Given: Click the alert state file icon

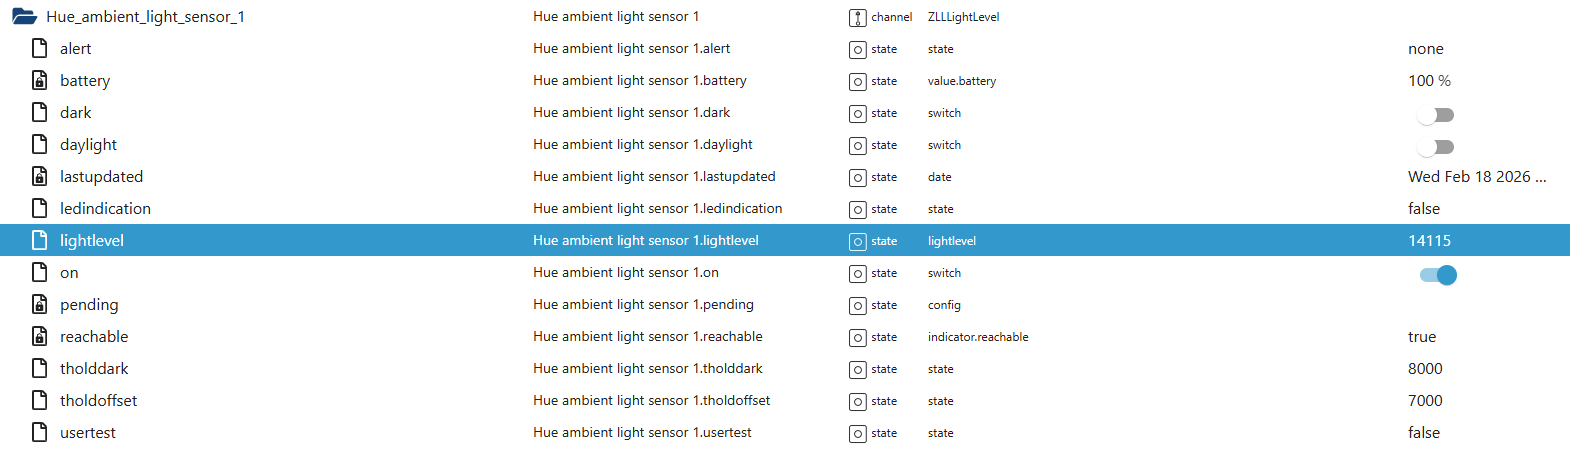Looking at the screenshot, I should (40, 49).
